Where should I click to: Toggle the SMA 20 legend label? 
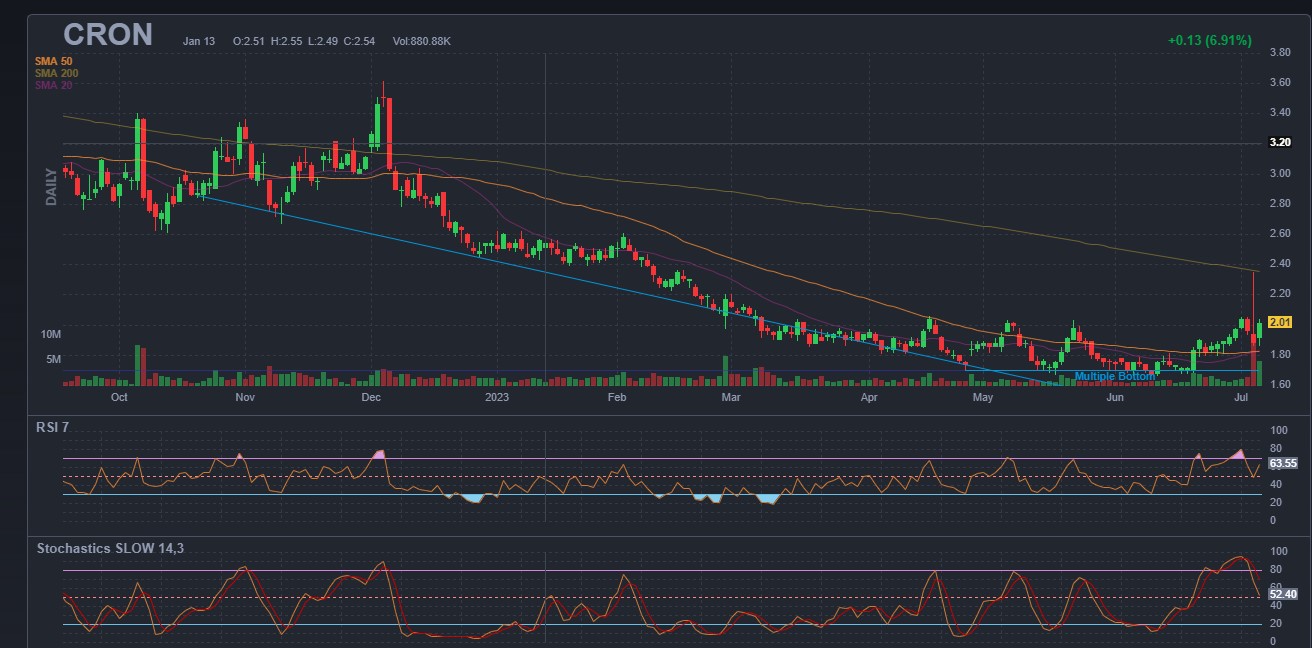click(x=53, y=85)
